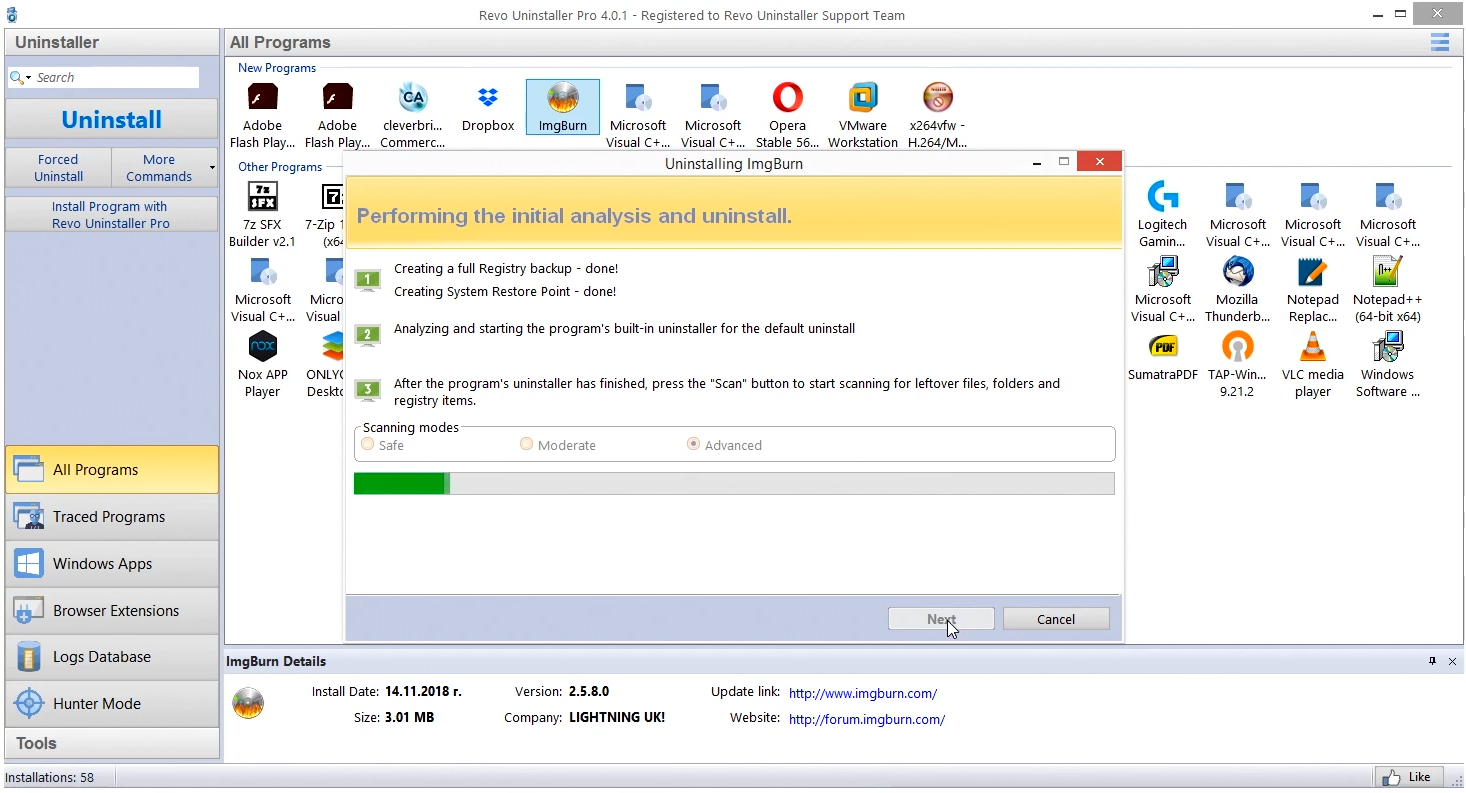This screenshot has height=793, width=1466.
Task: Select the first Adobe Flash Player program icon
Action: tap(262, 98)
